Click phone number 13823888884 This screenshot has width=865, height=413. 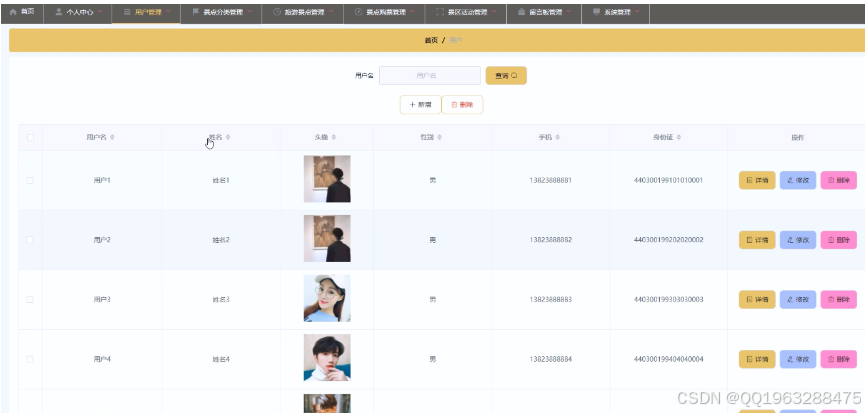click(551, 359)
